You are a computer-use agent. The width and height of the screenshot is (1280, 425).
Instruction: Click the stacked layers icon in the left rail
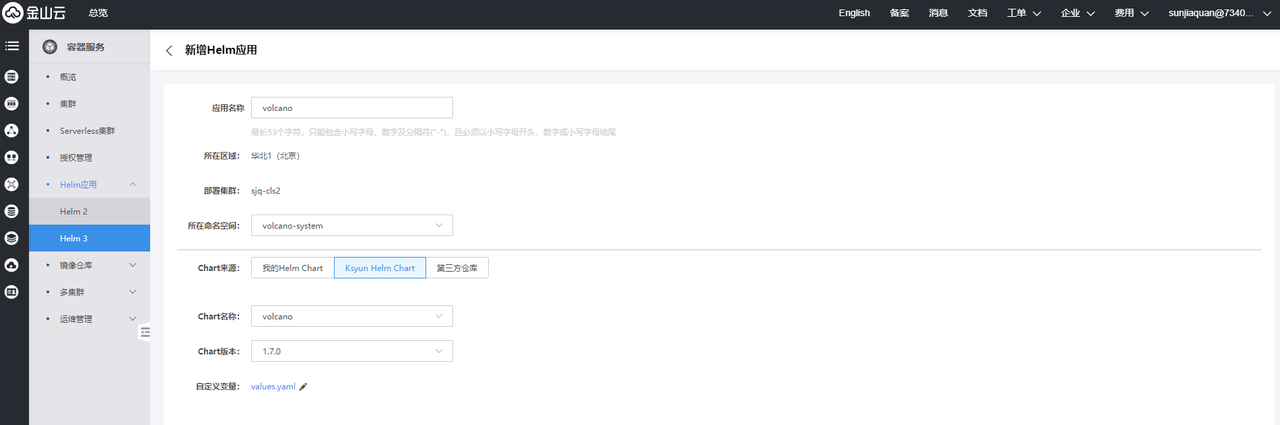12,238
